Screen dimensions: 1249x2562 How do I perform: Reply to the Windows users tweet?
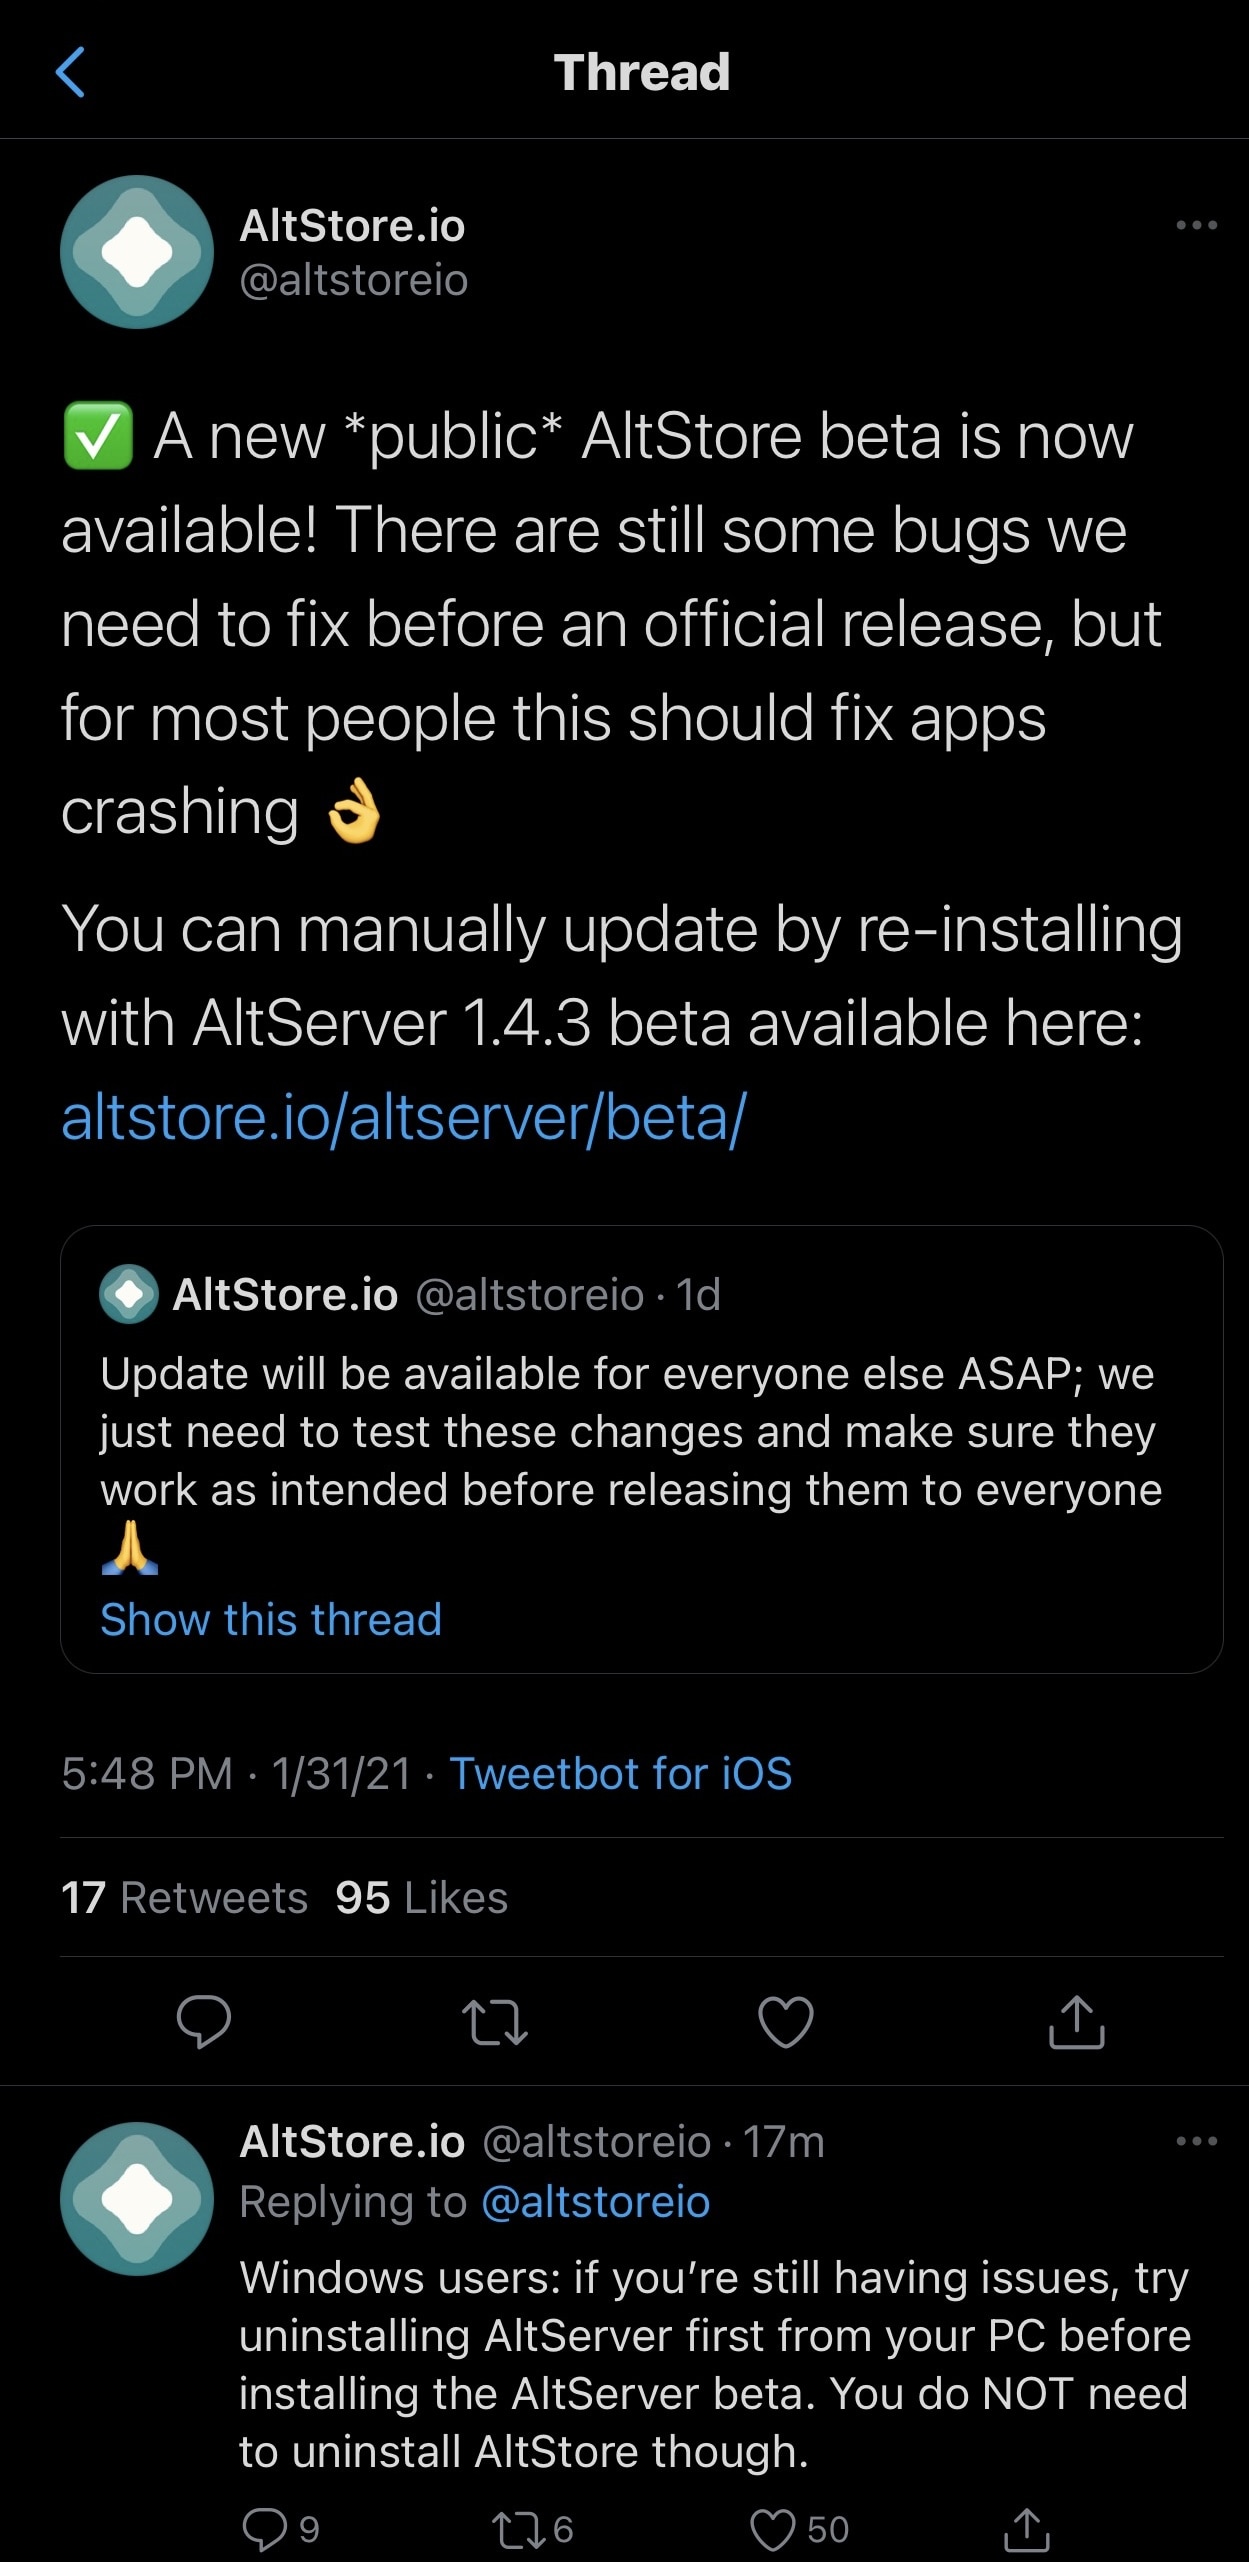point(265,2529)
